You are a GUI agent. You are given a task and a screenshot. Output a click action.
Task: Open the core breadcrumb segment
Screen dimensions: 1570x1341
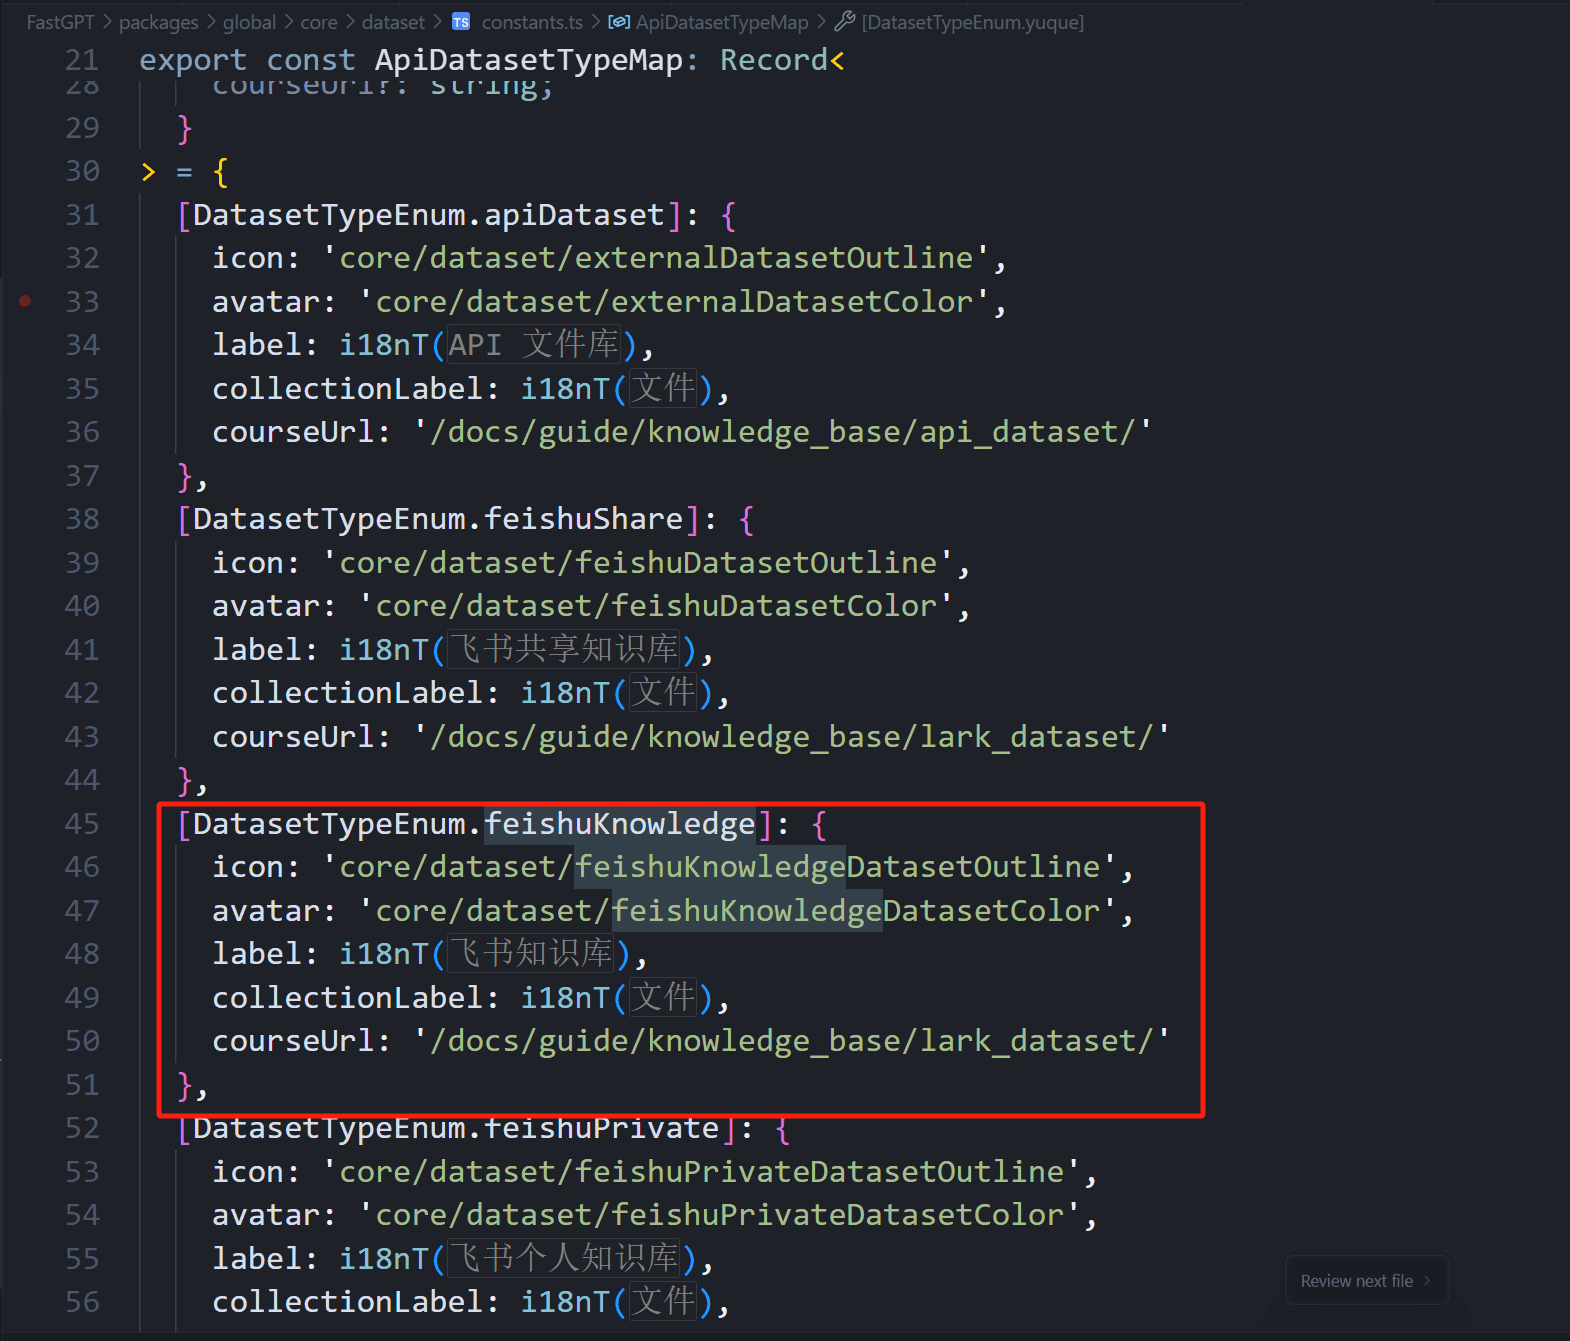coord(319,22)
